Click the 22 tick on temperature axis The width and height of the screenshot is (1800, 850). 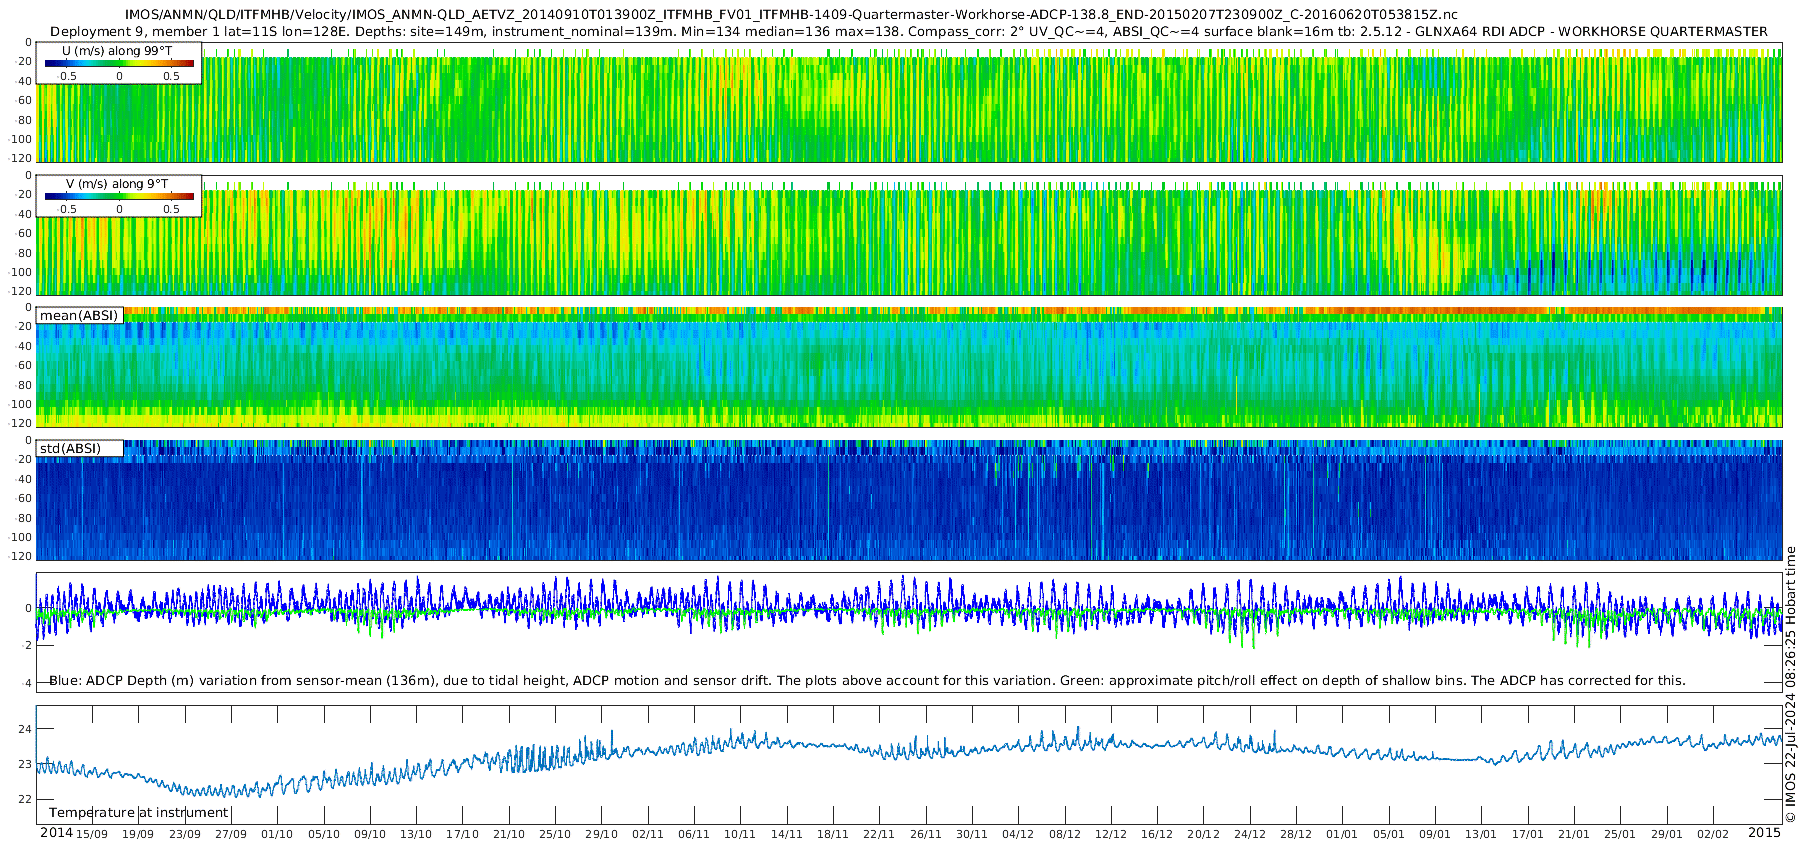(x=27, y=799)
